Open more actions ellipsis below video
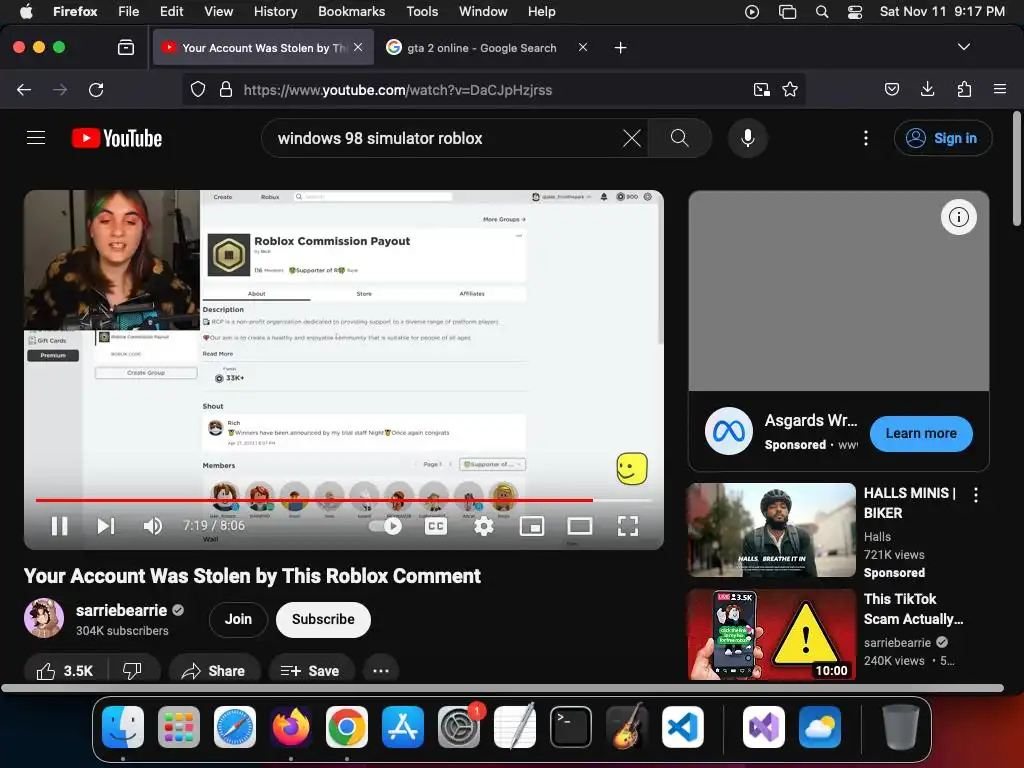1024x768 pixels. coord(381,671)
